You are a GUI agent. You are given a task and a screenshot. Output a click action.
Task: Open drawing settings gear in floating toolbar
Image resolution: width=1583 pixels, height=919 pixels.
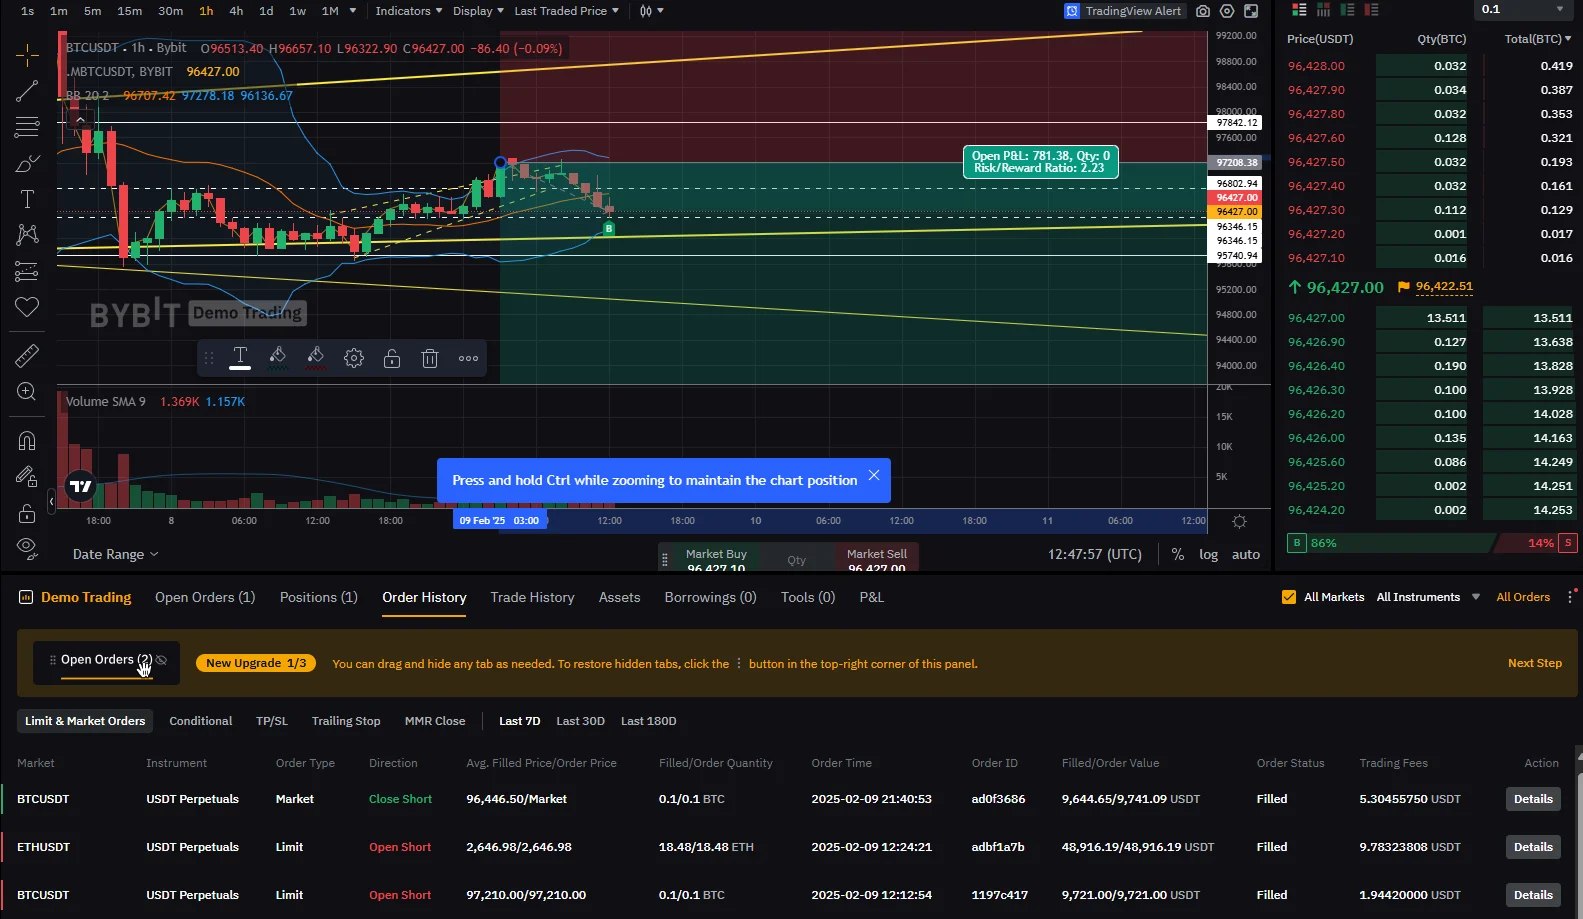coord(354,358)
